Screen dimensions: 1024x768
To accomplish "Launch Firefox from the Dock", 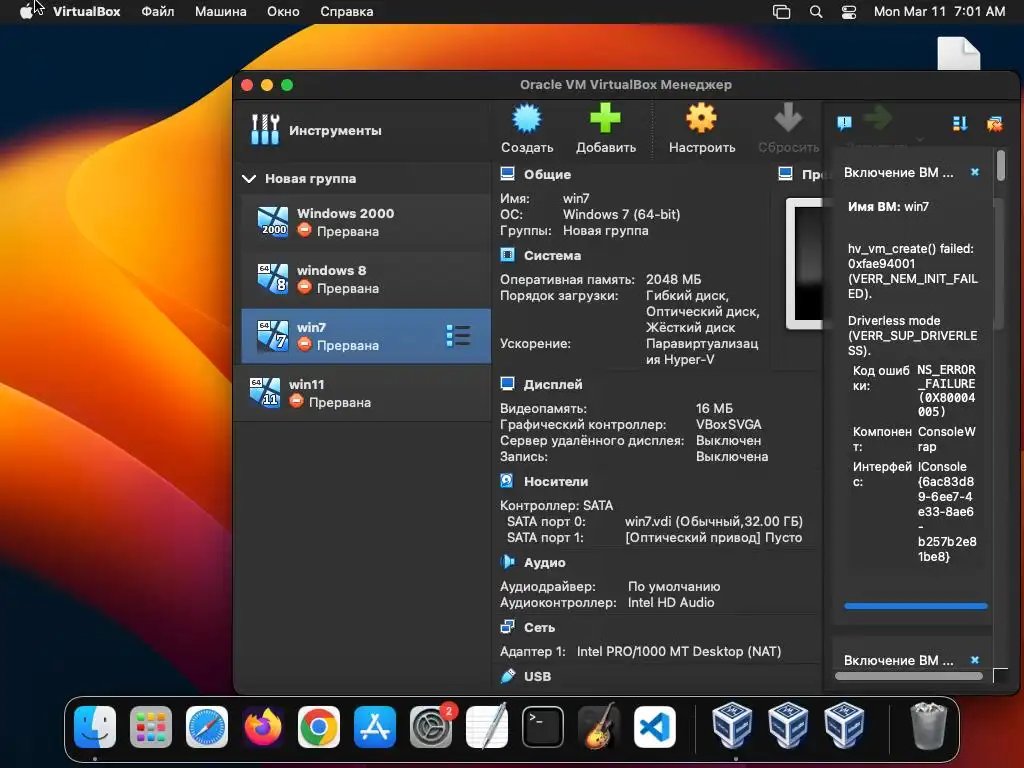I will pos(263,727).
